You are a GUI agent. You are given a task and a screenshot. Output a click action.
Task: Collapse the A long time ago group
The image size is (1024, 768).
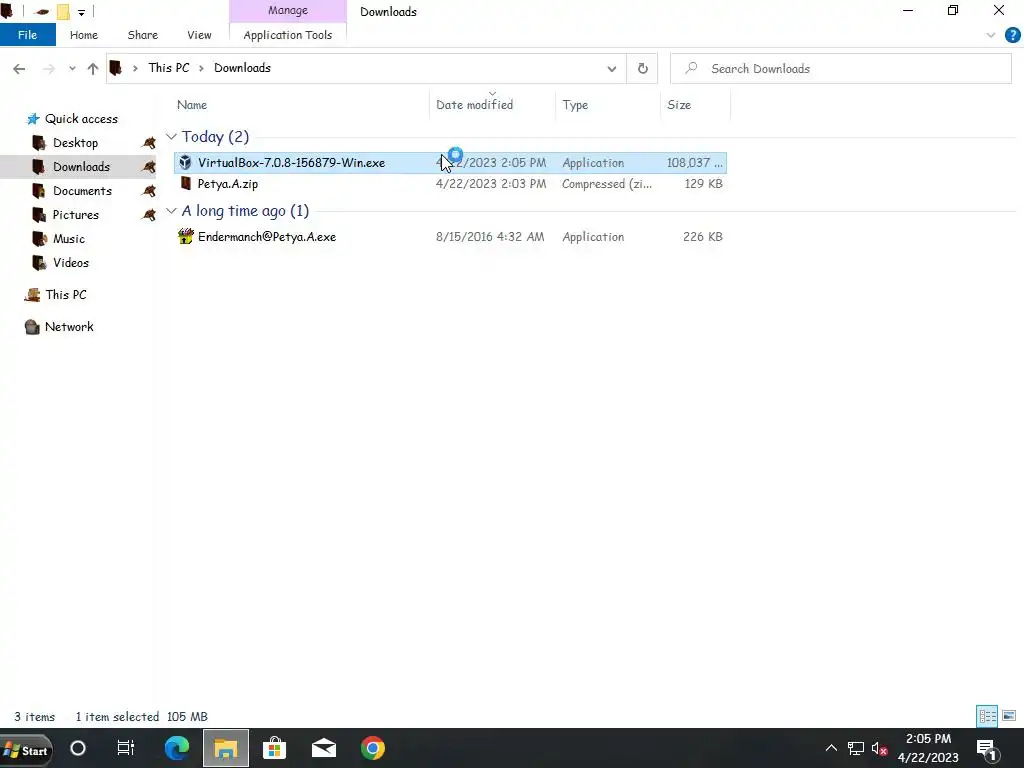click(171, 211)
